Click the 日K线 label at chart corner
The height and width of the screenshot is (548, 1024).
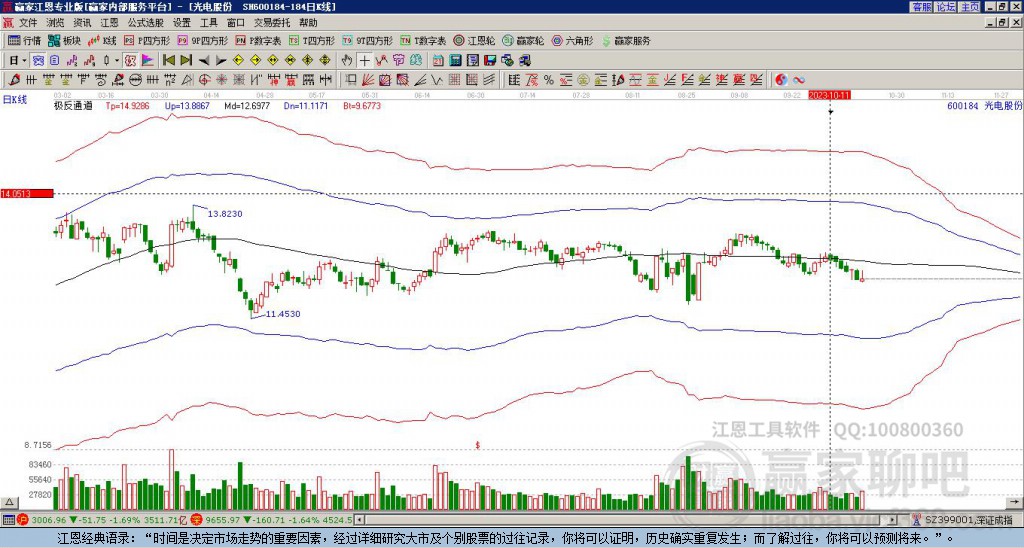click(15, 99)
